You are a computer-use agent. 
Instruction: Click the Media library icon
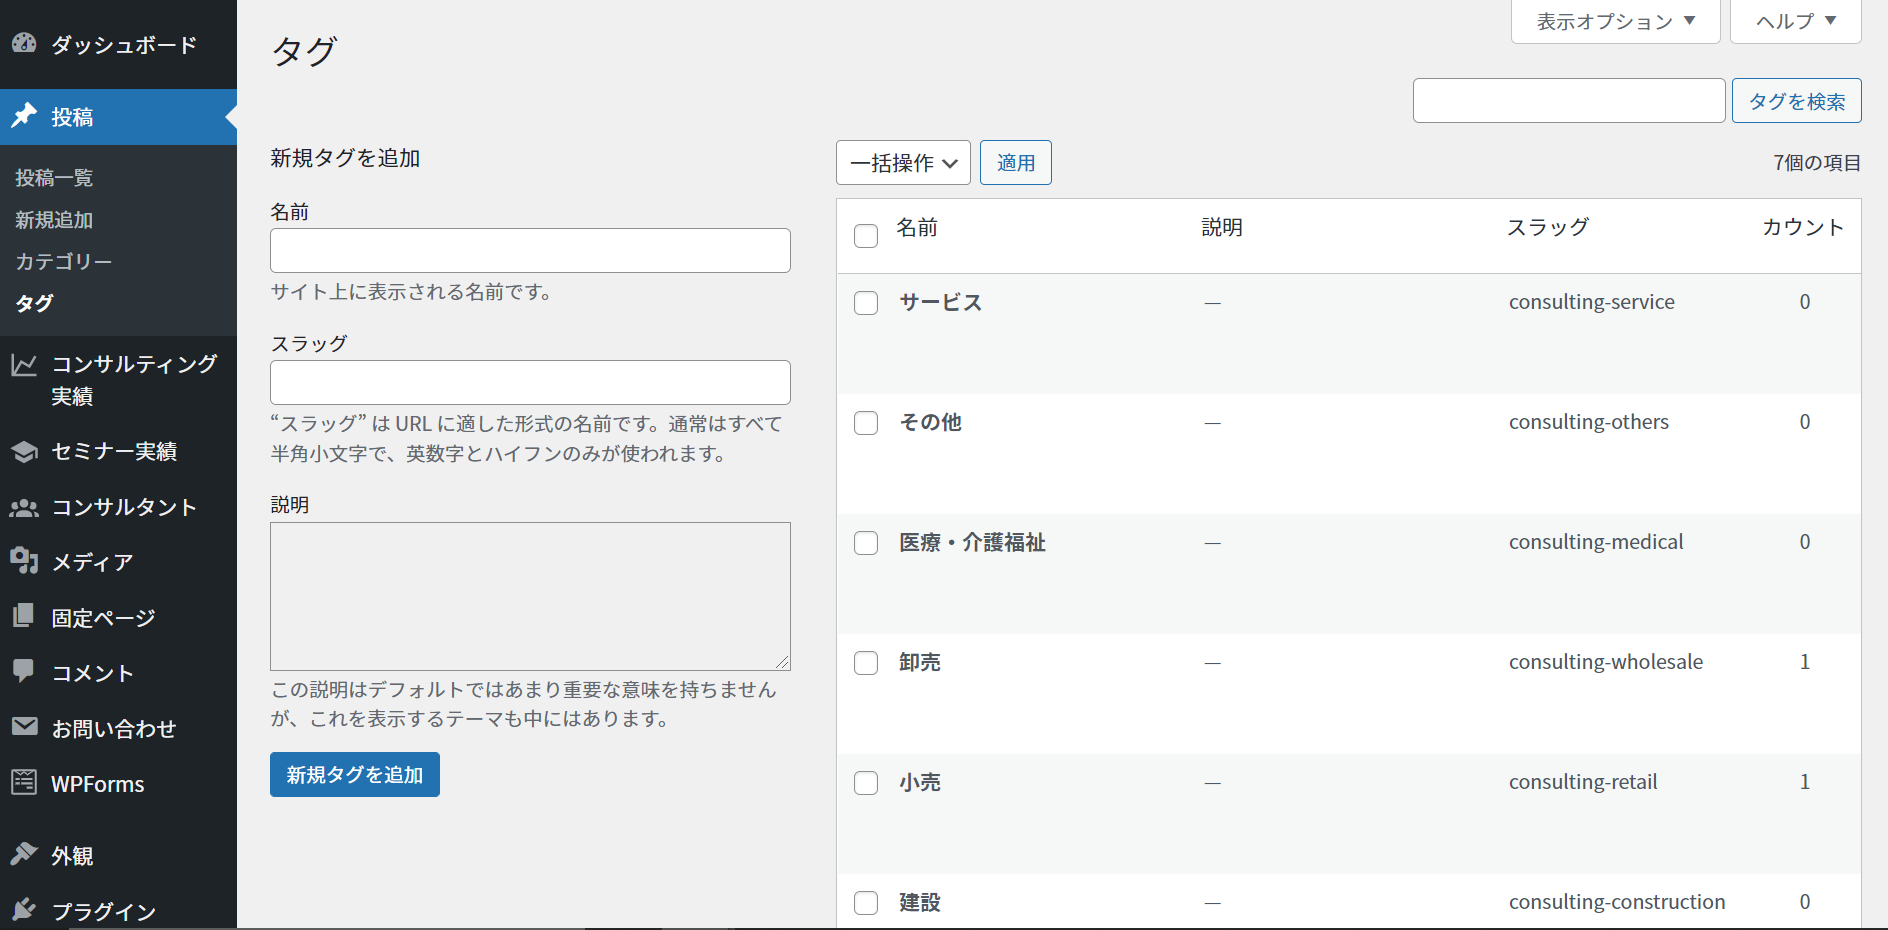pyautogui.click(x=24, y=561)
